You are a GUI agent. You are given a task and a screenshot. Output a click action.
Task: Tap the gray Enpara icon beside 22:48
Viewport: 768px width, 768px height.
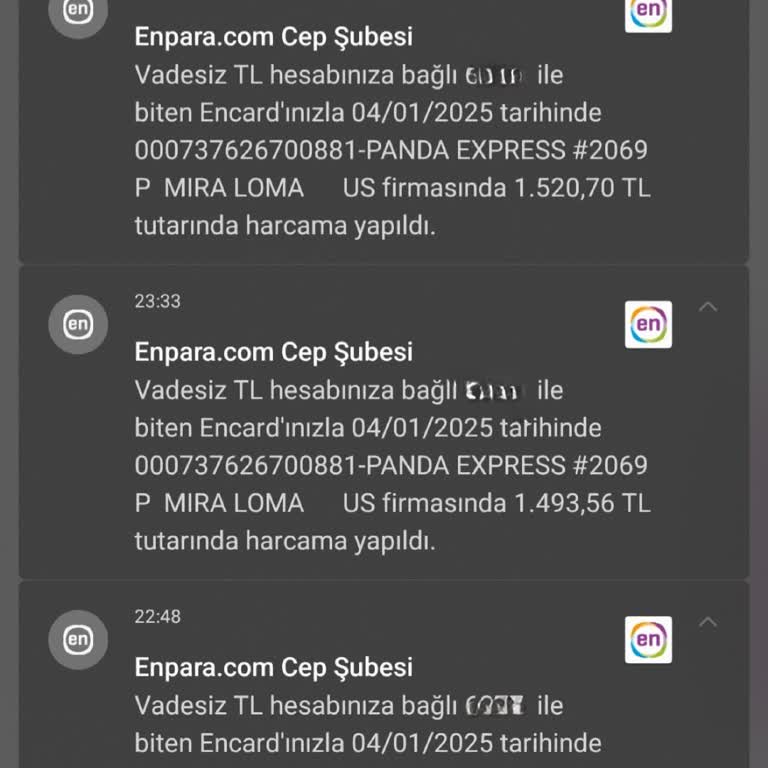coord(78,640)
